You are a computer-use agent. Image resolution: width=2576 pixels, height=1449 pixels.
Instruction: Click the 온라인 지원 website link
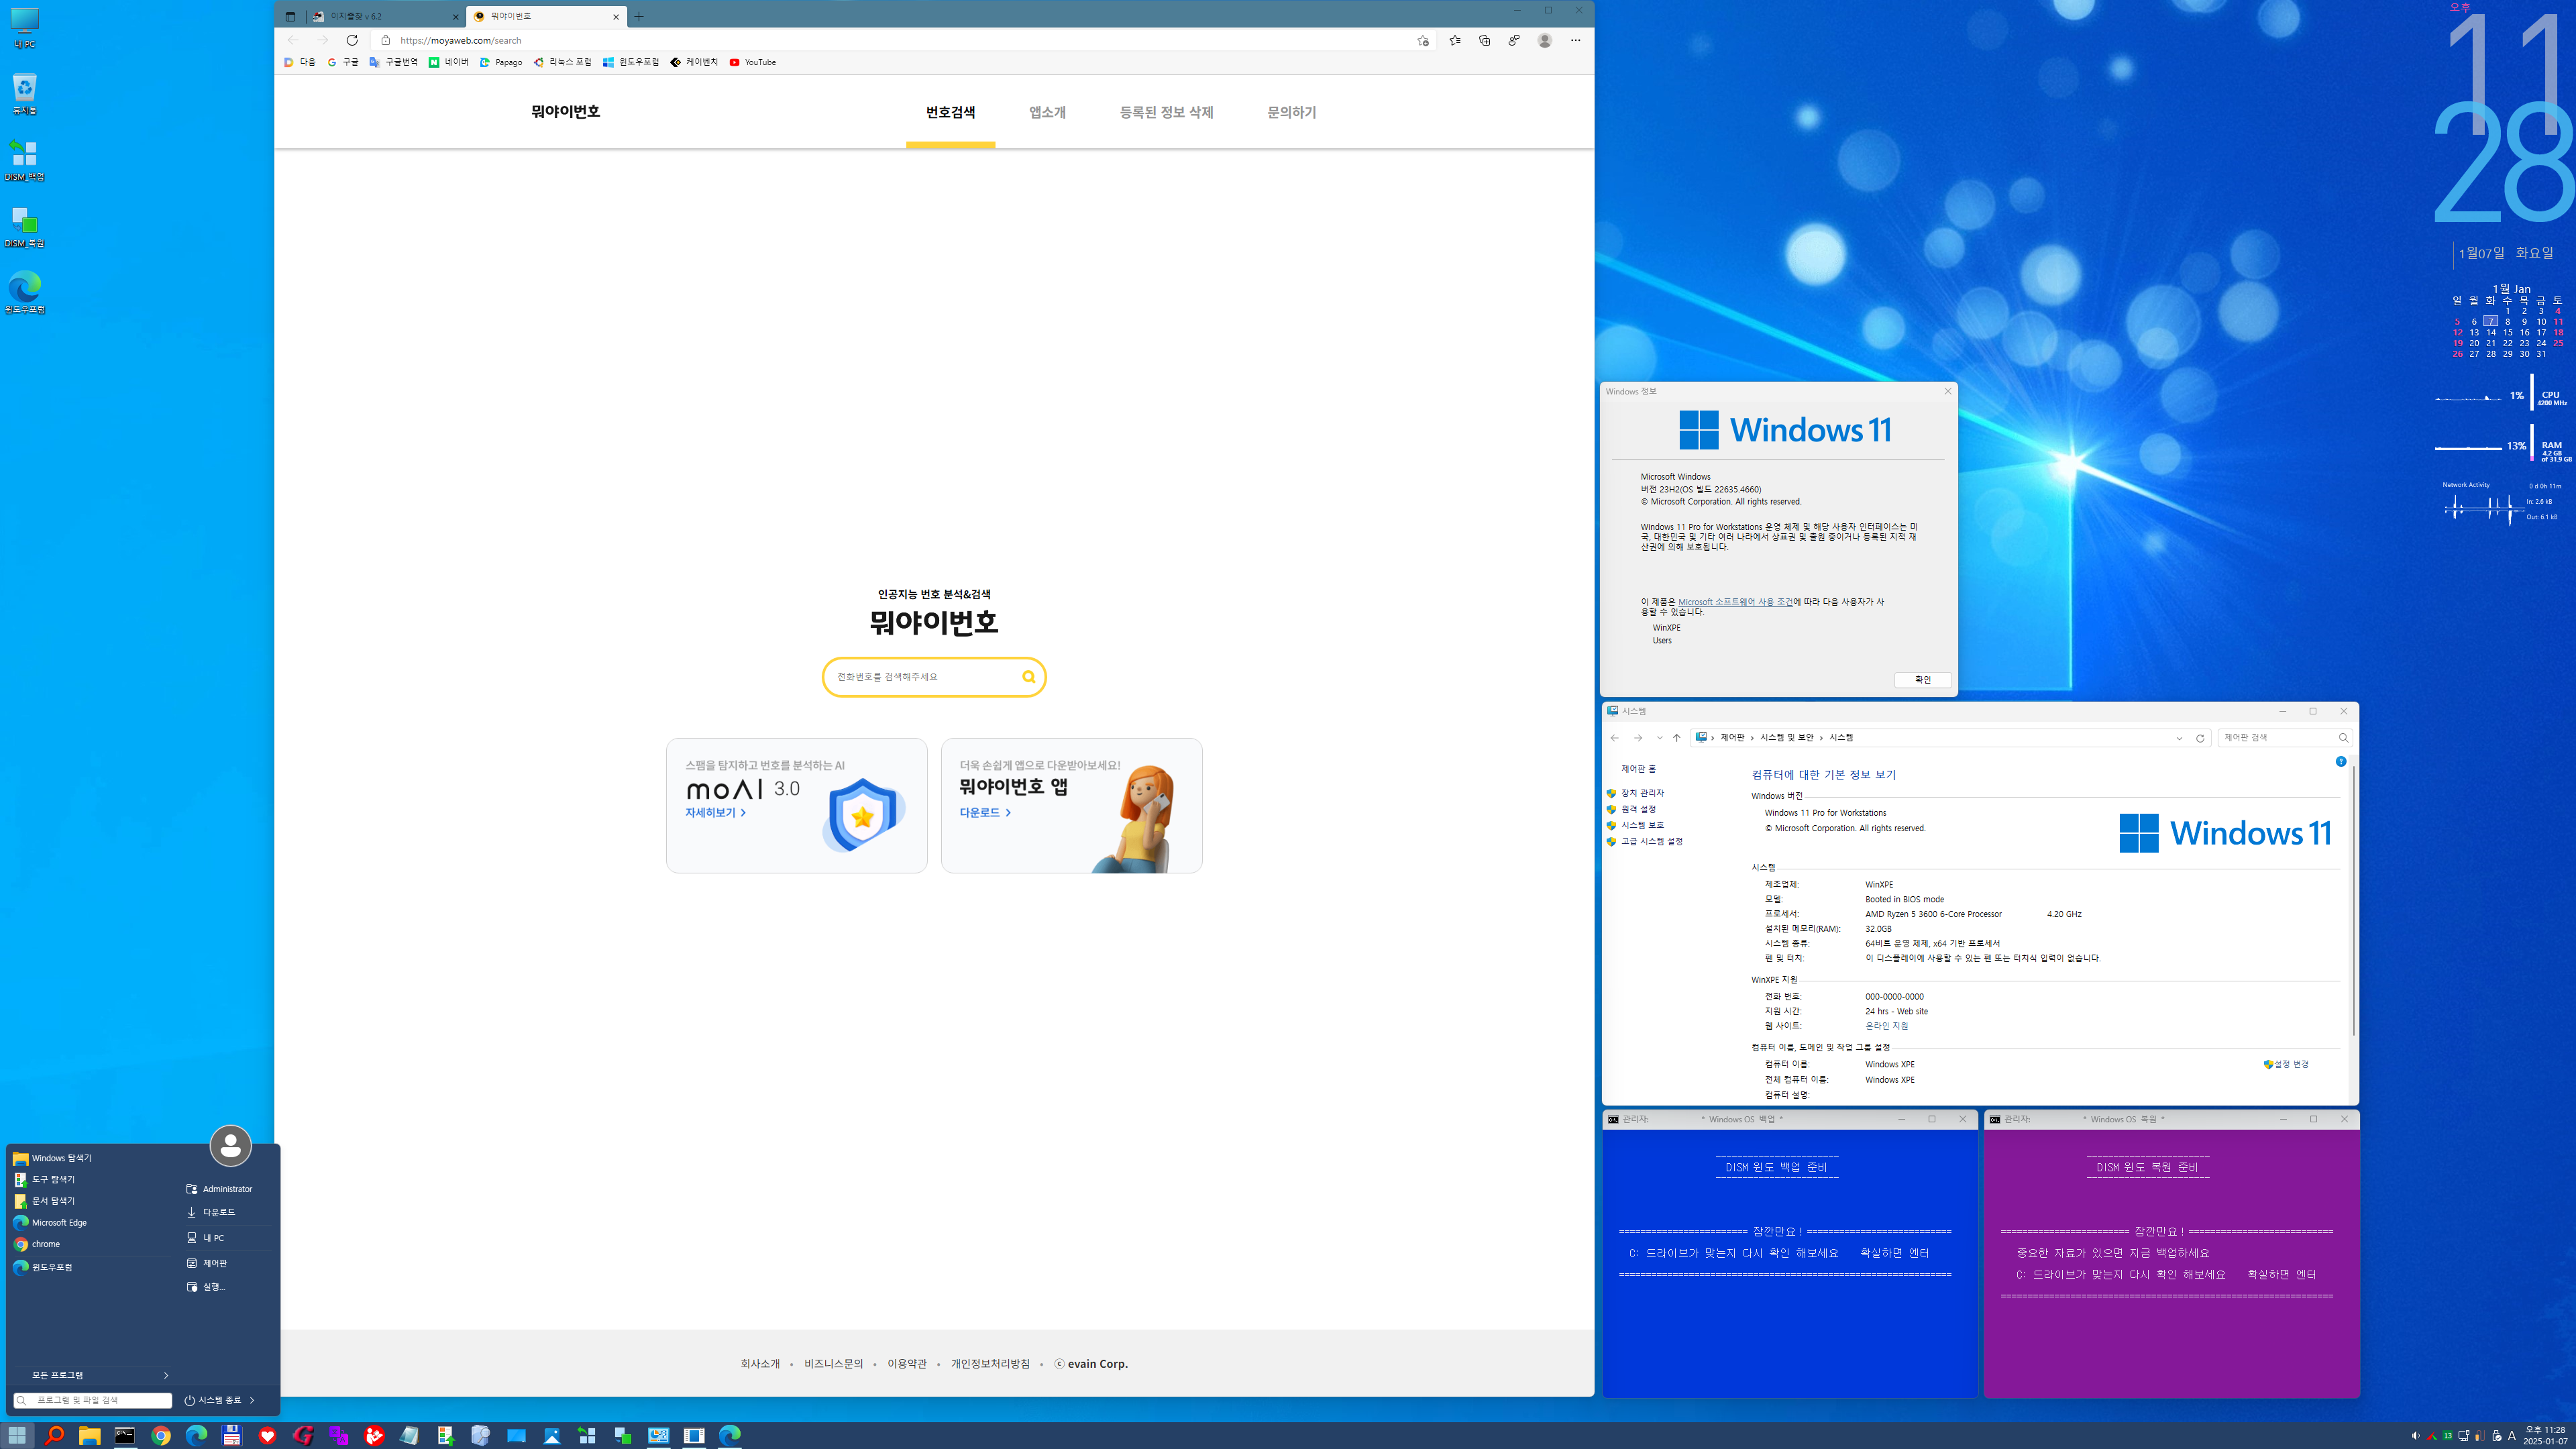(1886, 1026)
